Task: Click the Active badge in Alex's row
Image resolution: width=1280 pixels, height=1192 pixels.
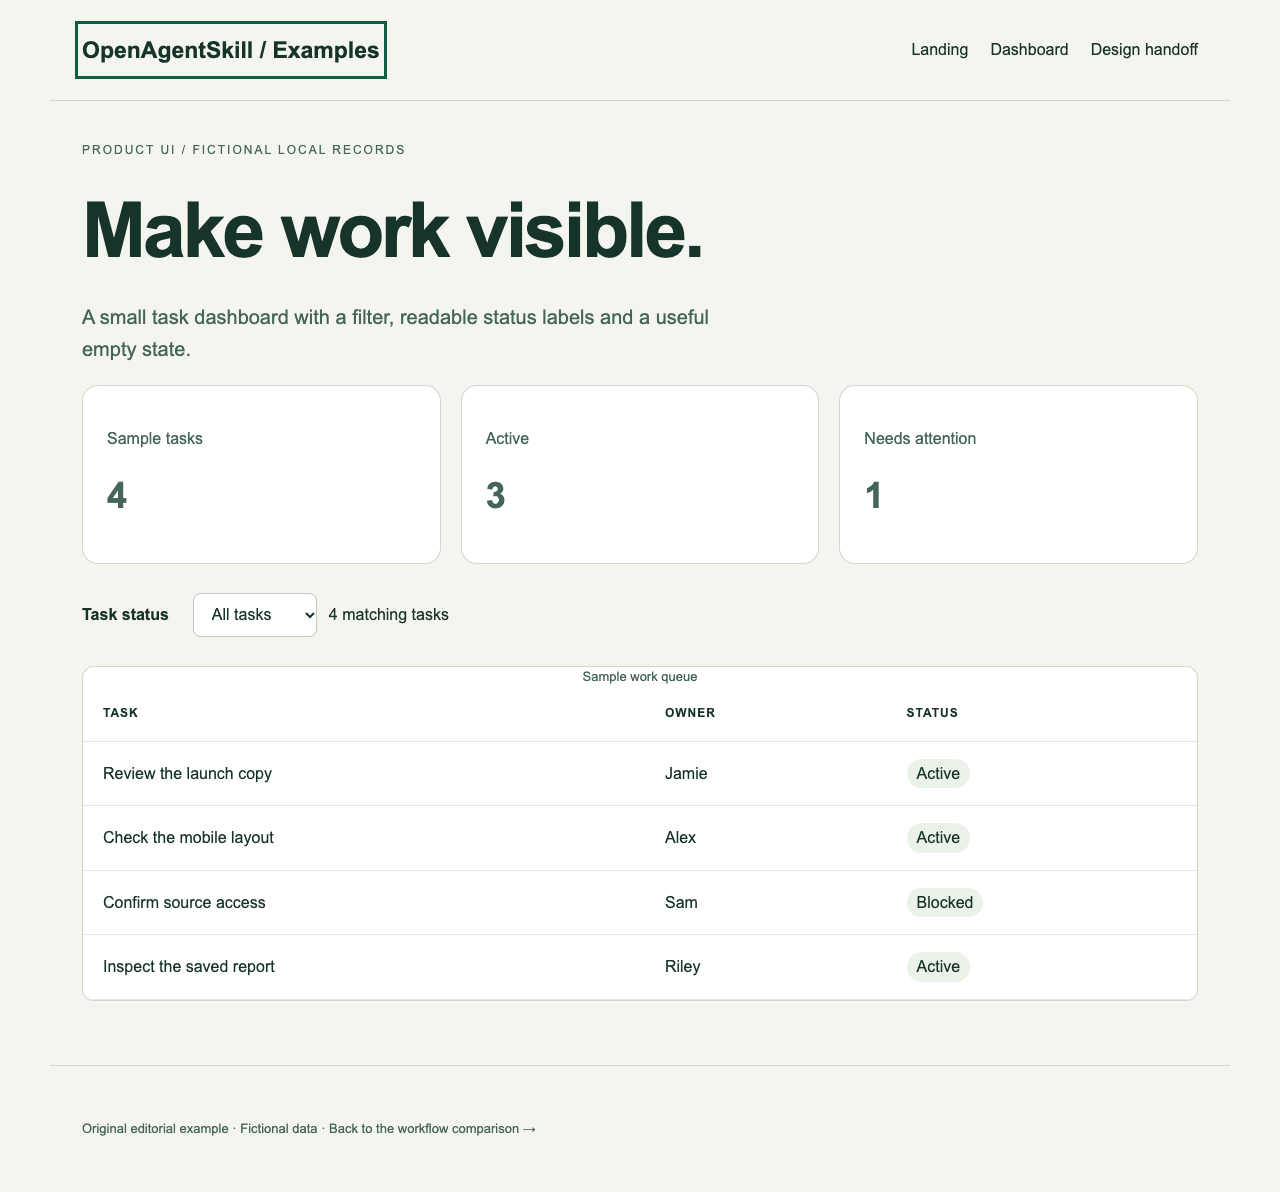Action: [938, 838]
